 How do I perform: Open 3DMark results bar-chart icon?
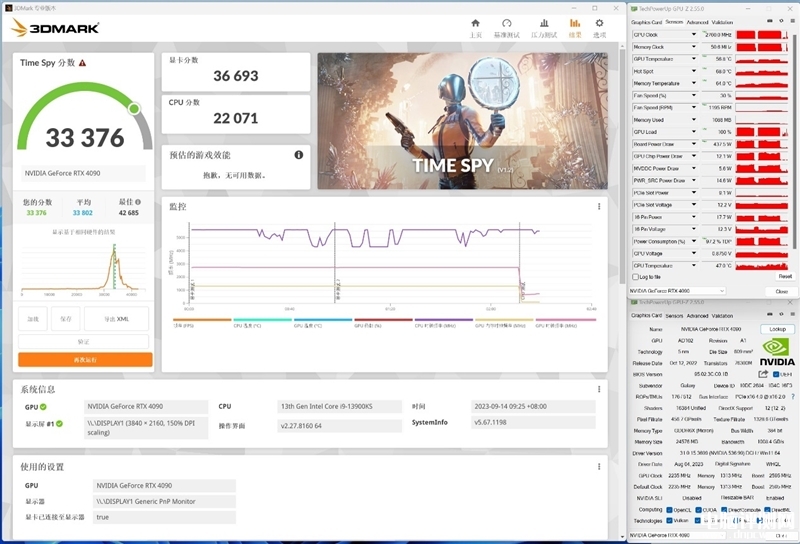tap(575, 23)
